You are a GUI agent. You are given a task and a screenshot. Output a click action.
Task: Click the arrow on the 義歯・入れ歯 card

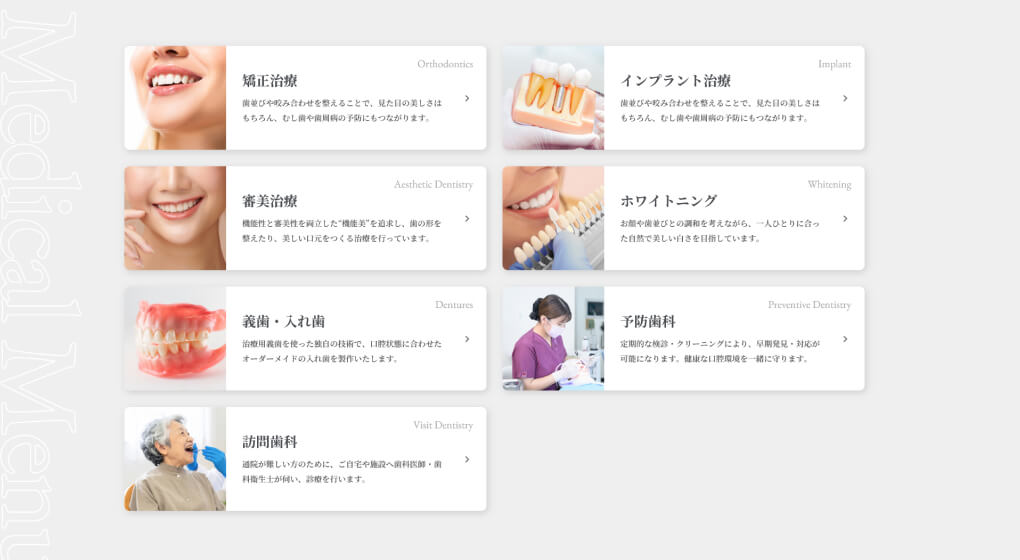(467, 339)
